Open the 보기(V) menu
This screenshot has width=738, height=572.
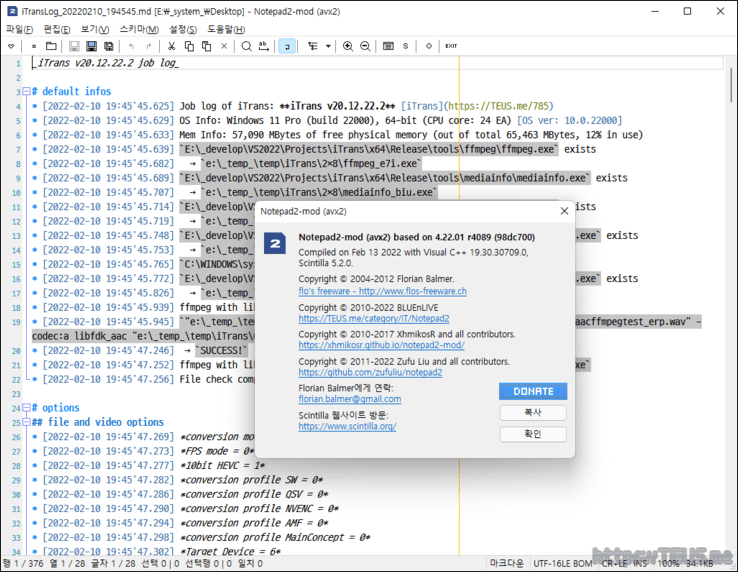coord(94,29)
